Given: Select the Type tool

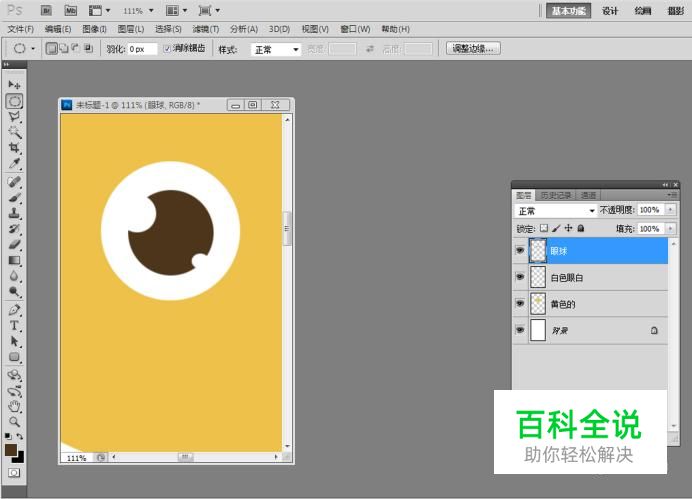Looking at the screenshot, I should pos(14,326).
